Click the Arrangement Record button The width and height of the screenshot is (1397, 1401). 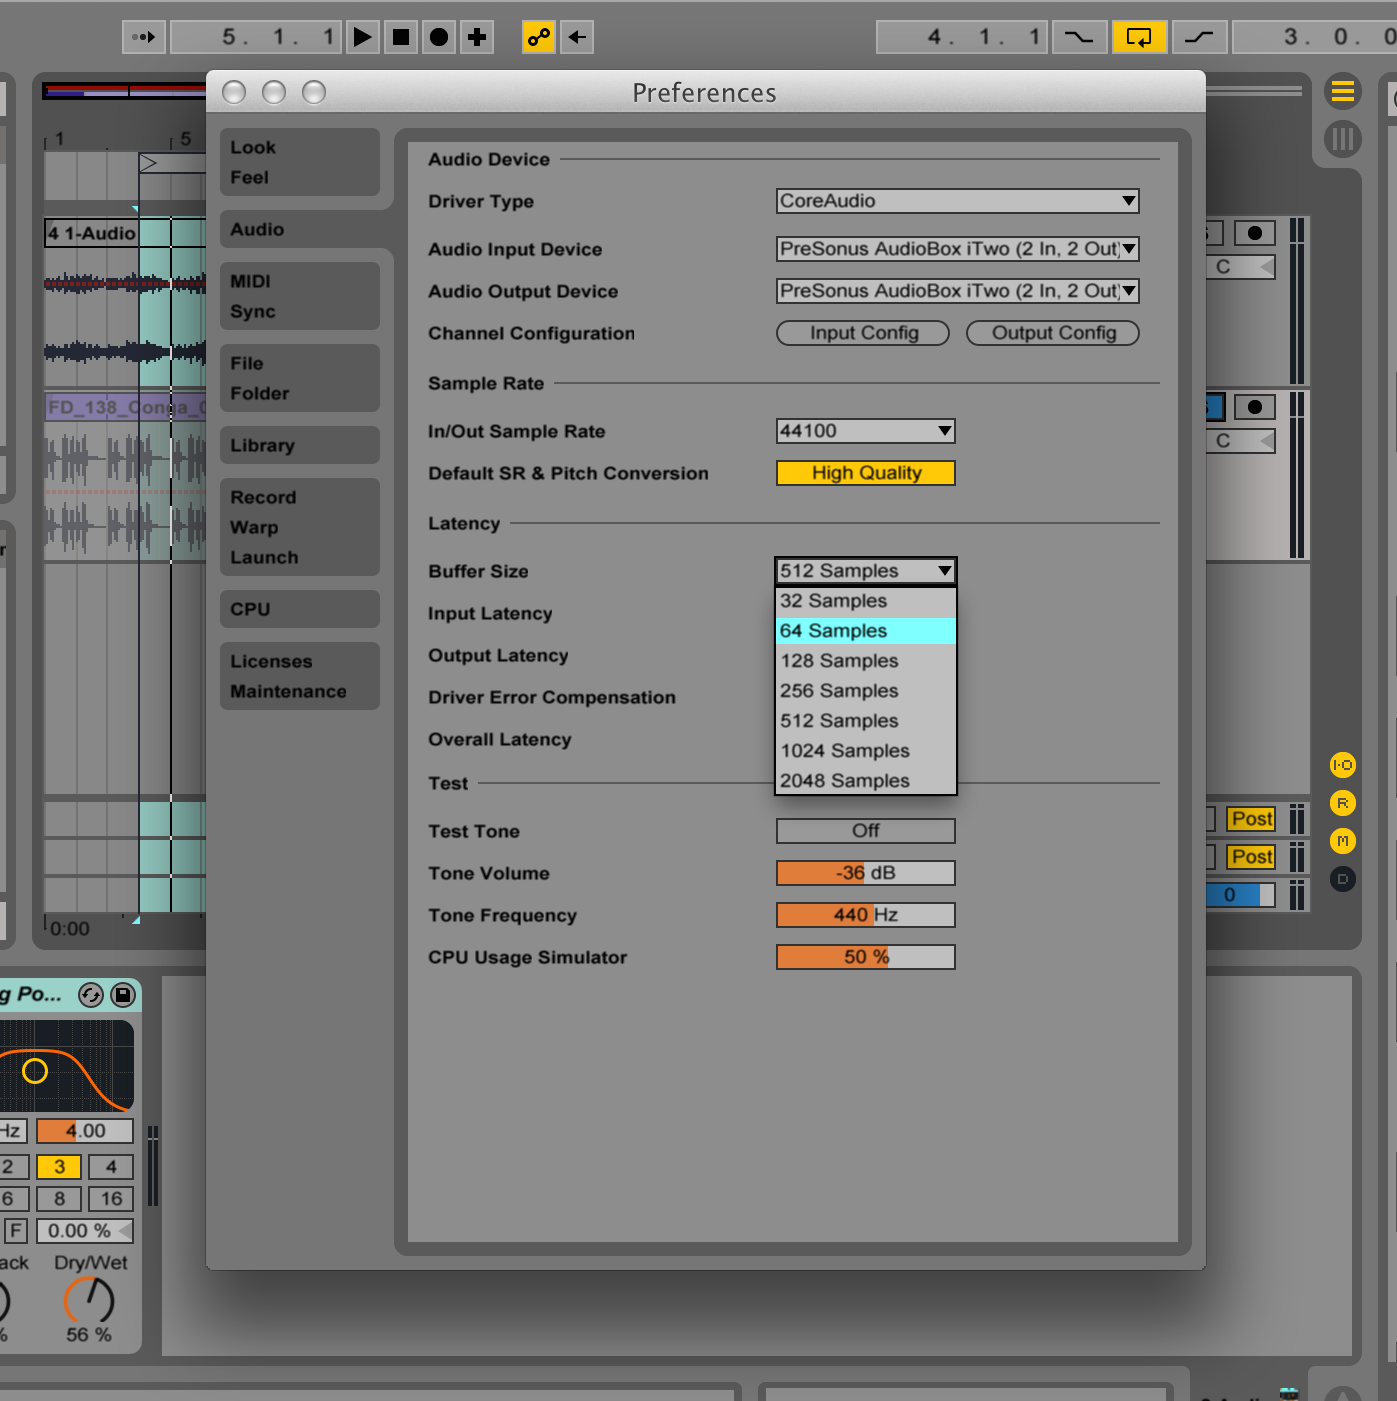[438, 37]
